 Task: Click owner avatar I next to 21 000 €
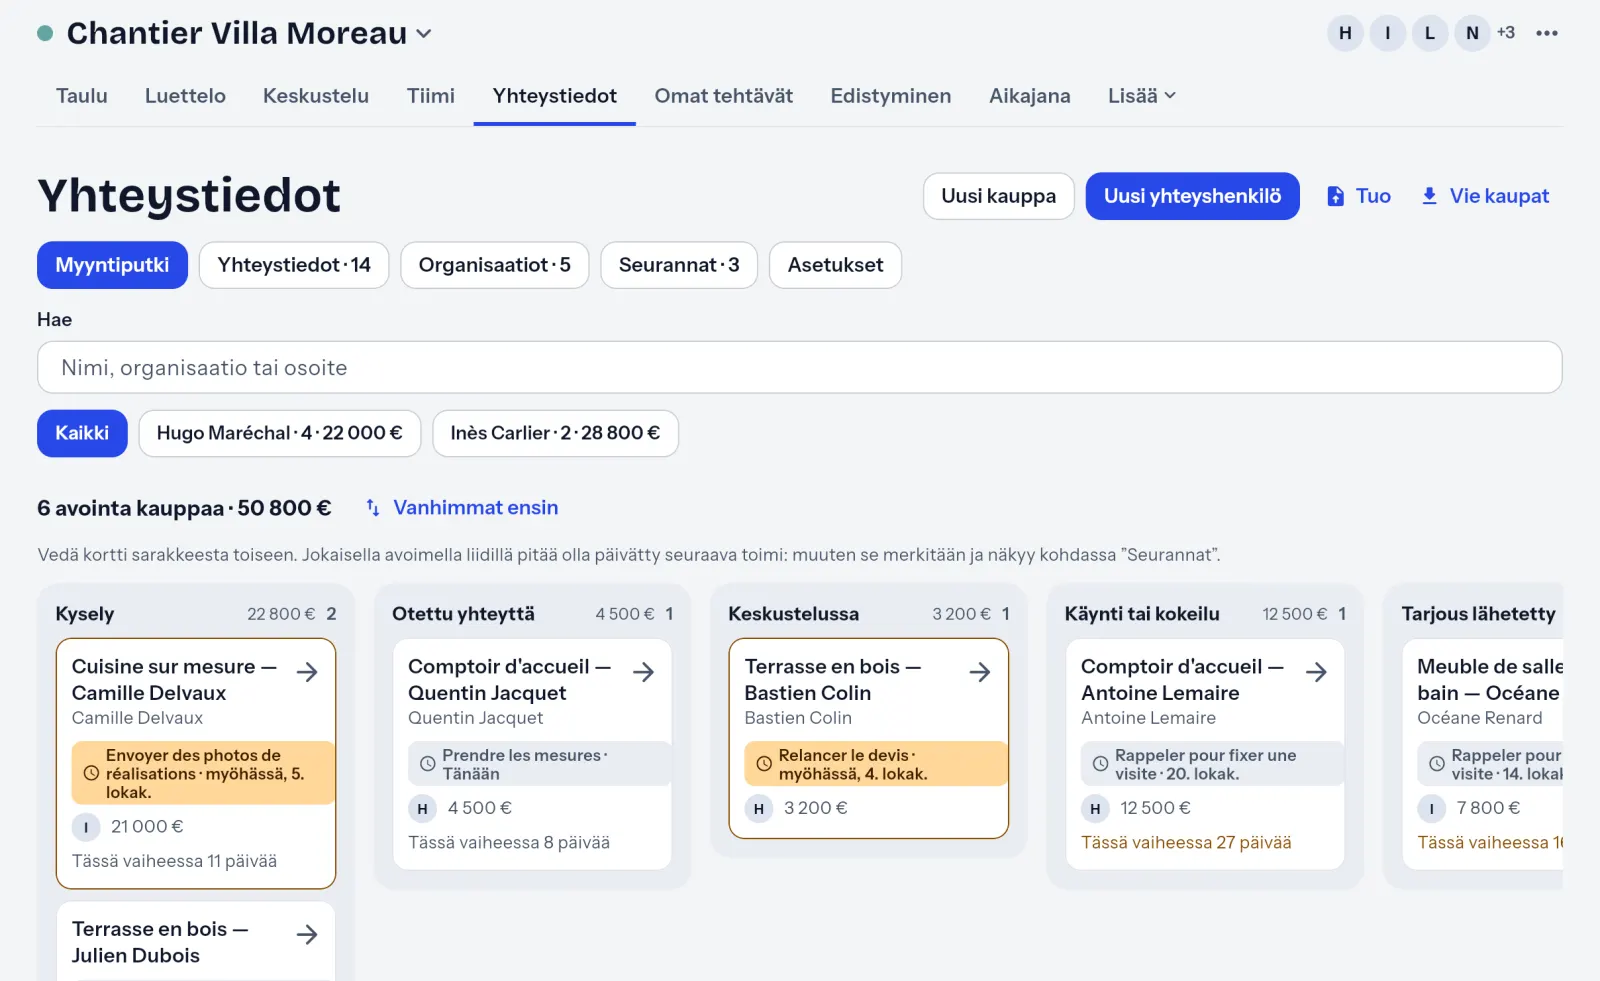tap(86, 827)
